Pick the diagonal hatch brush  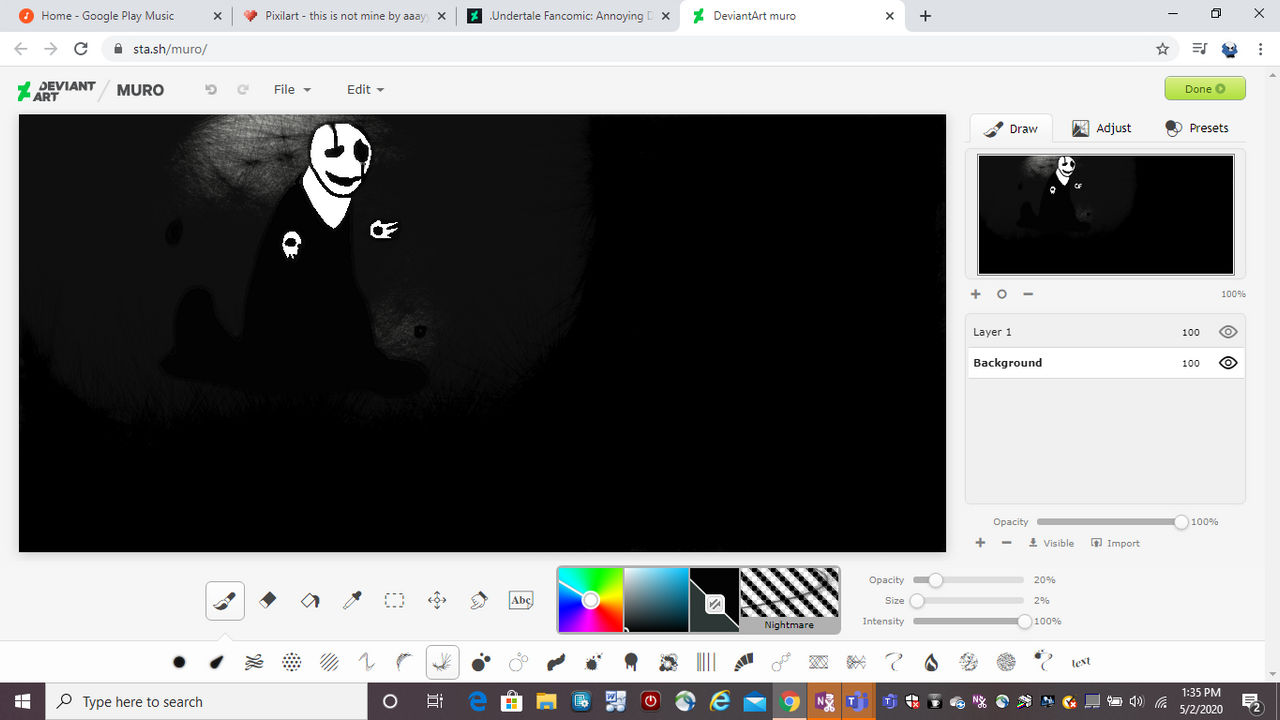click(x=329, y=662)
